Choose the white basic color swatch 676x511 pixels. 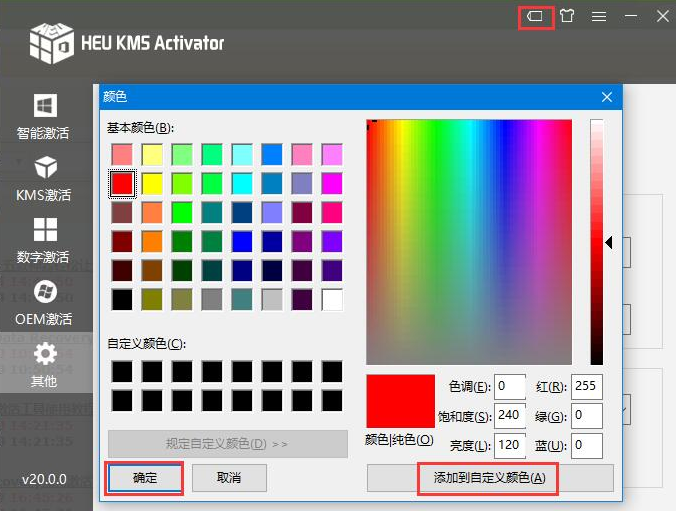pyautogui.click(x=332, y=299)
